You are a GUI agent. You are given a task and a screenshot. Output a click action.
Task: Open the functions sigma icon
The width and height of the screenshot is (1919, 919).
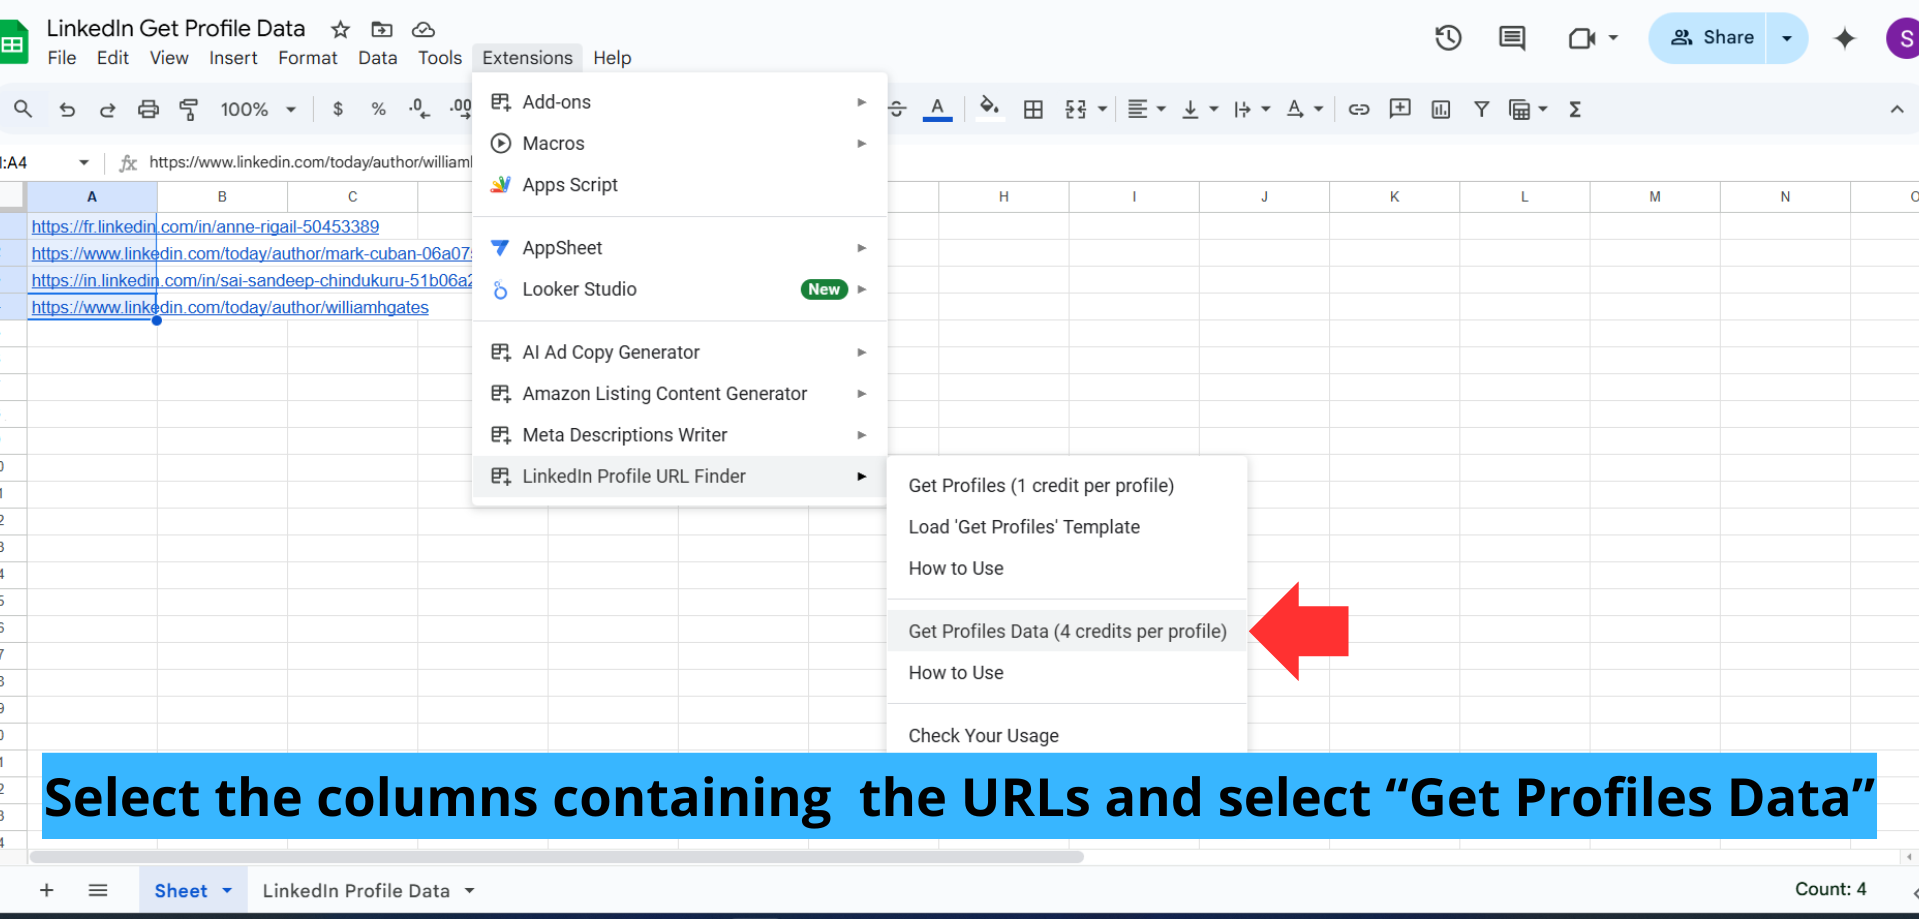(1575, 109)
